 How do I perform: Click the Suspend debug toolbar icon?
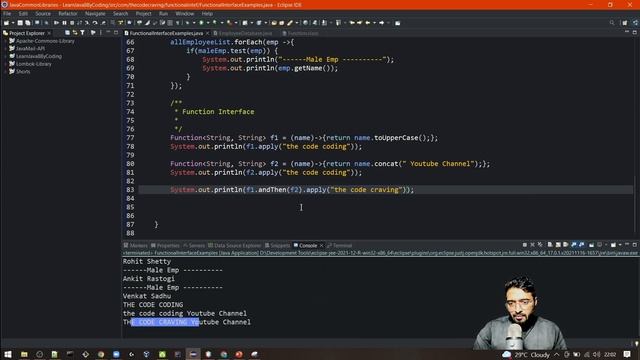pyautogui.click(x=64, y=23)
